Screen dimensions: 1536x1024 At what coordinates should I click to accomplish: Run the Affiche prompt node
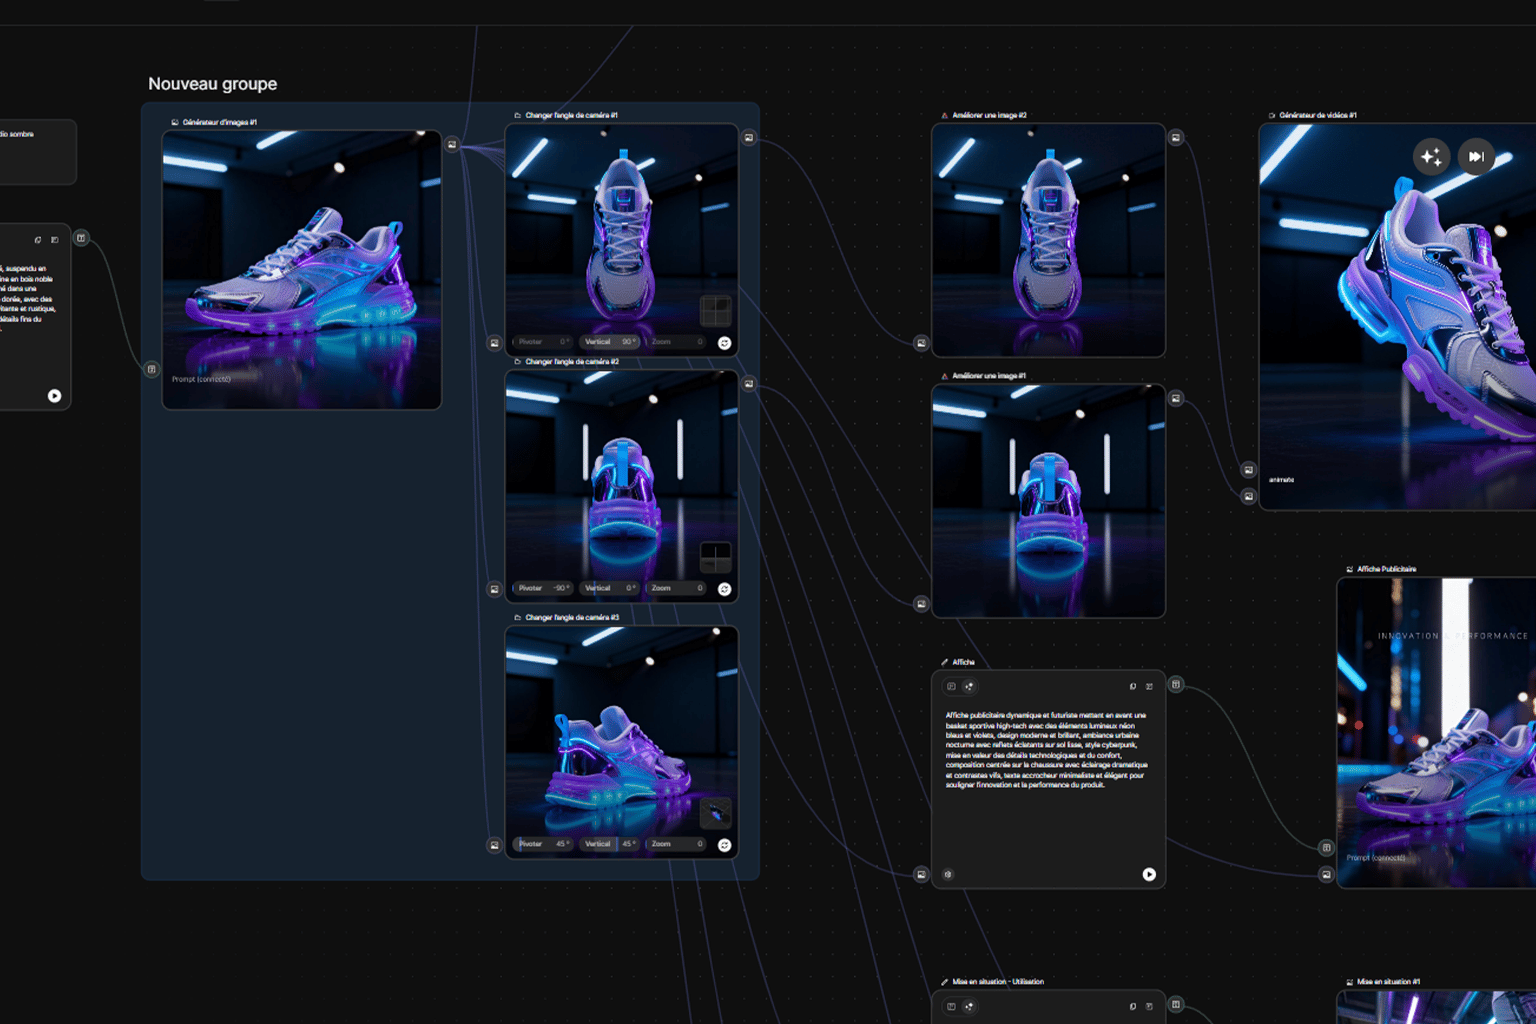point(1149,875)
